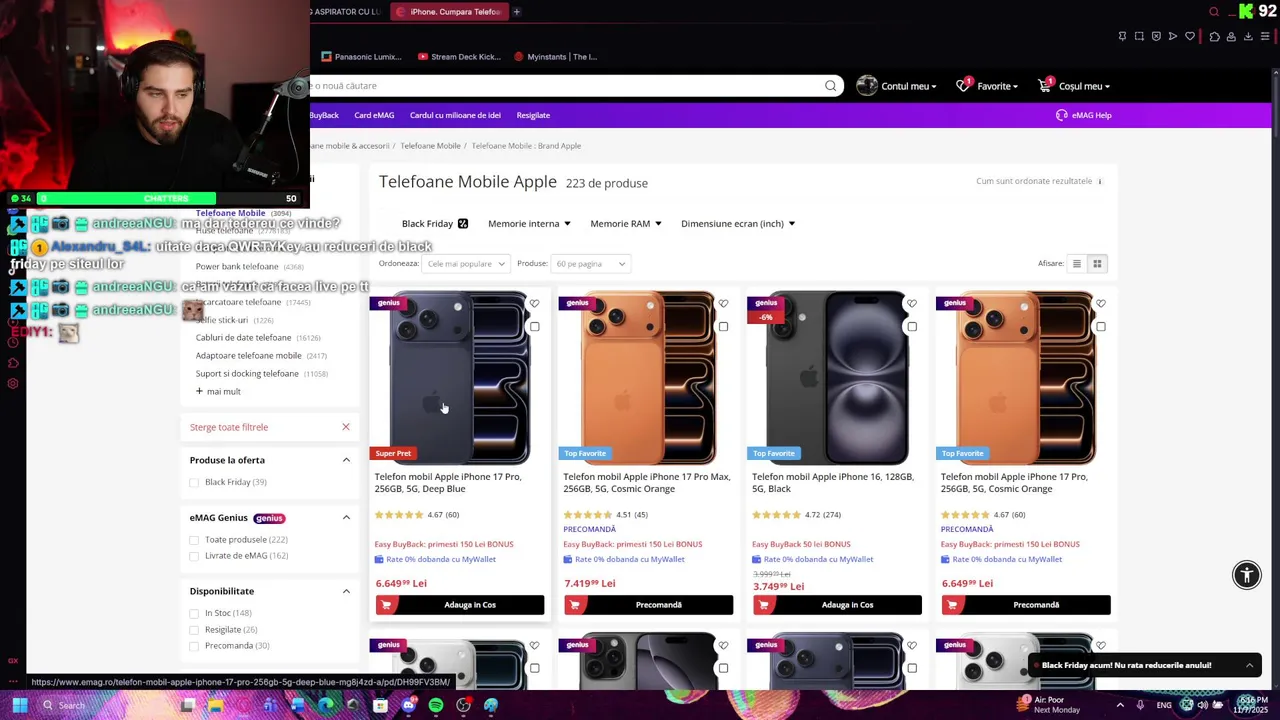Add iPhone 17 Pro Deep Blue to cart
Viewport: 1280px width, 720px height.
coord(460,605)
